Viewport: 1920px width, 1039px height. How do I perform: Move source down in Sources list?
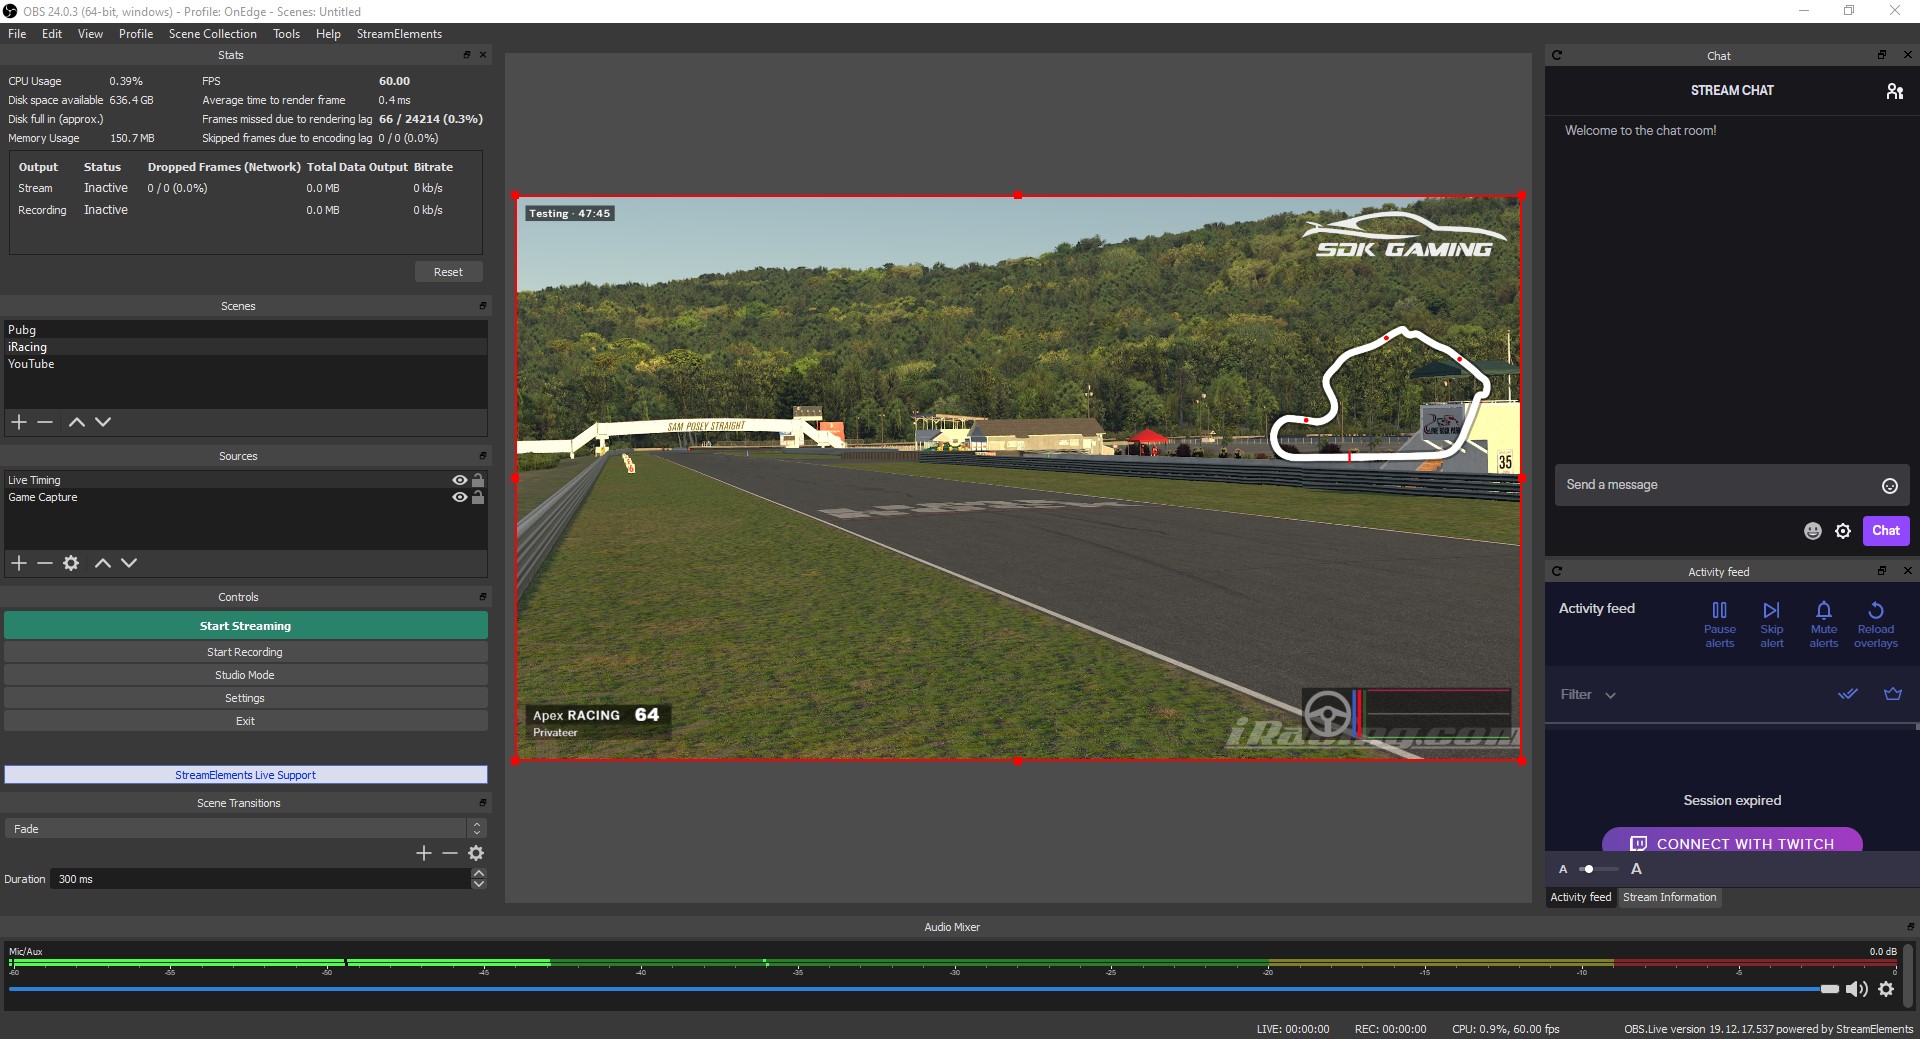(129, 563)
